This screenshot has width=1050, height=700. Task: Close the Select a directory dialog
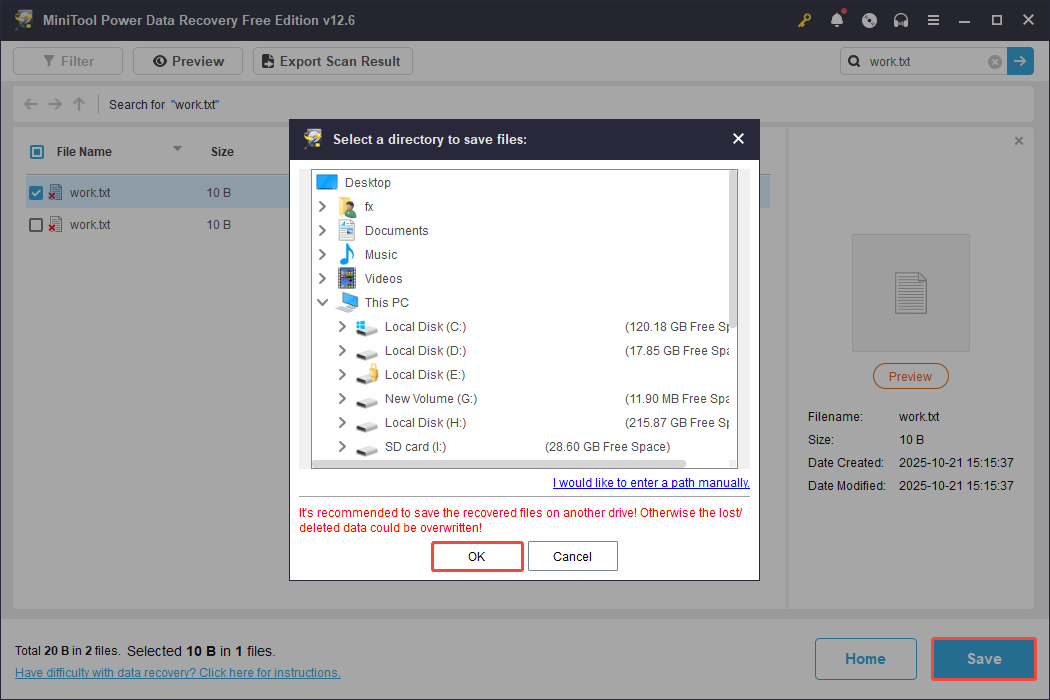click(x=738, y=139)
